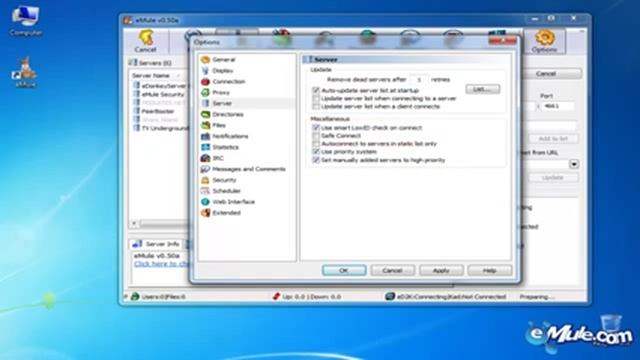This screenshot has width=640, height=360.
Task: Toggle Use smart LowID check on connect
Action: [x=316, y=128]
